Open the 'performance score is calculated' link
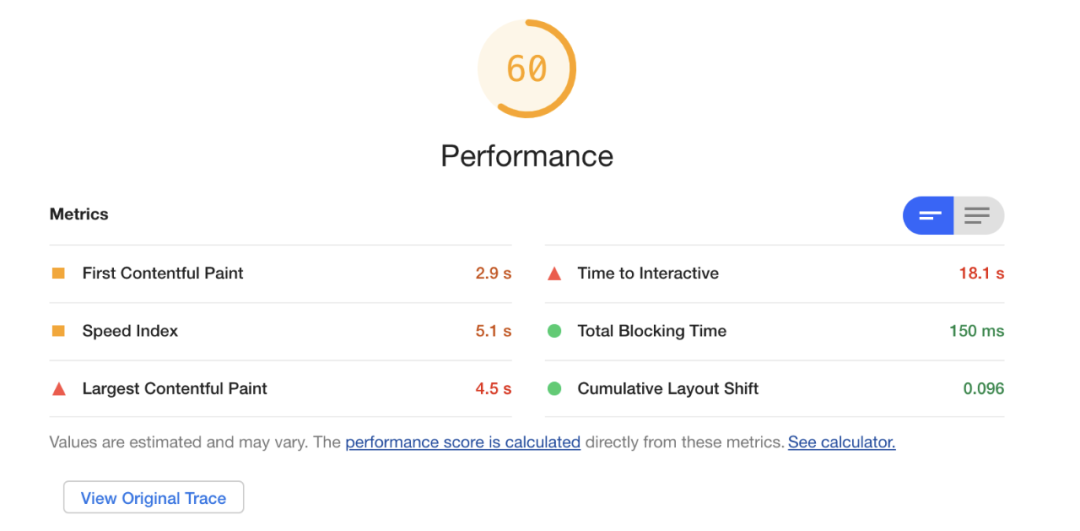The width and height of the screenshot is (1080, 531). point(463,442)
